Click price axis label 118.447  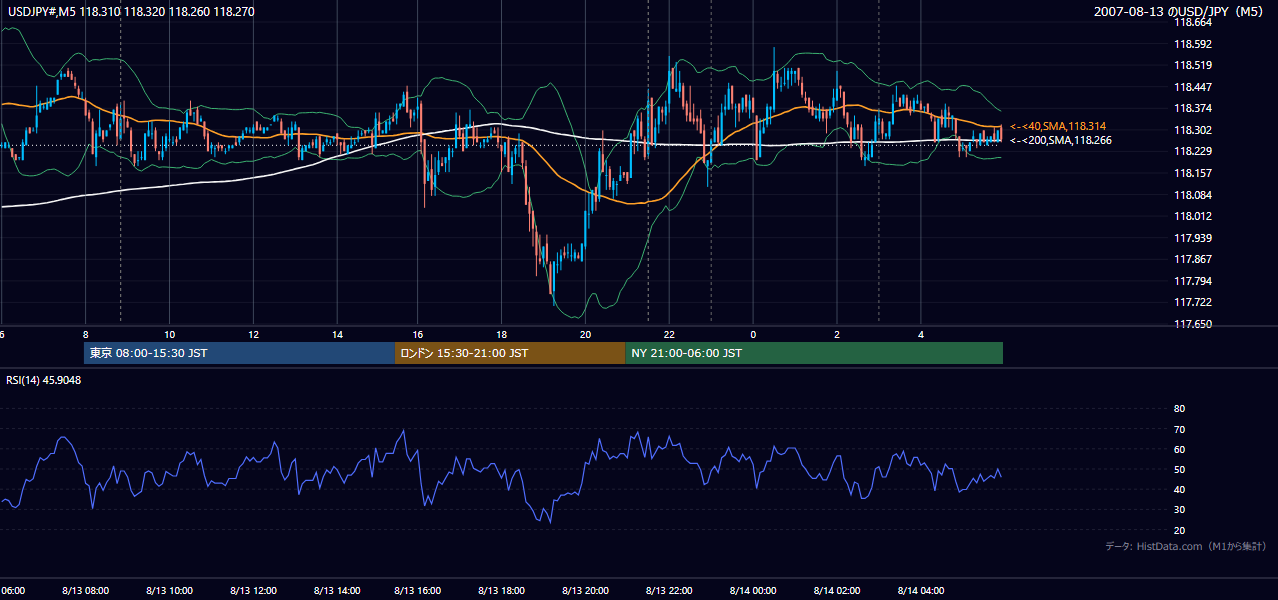pyautogui.click(x=1193, y=87)
